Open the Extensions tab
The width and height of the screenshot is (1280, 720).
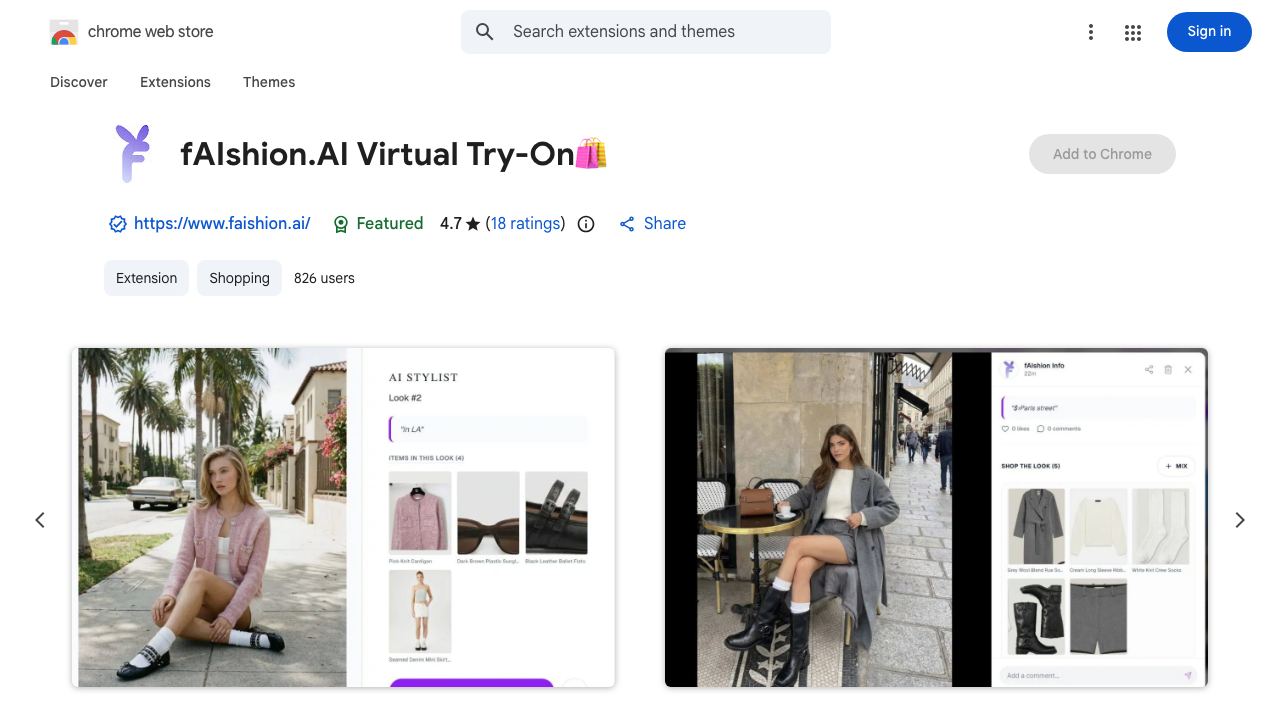(175, 82)
